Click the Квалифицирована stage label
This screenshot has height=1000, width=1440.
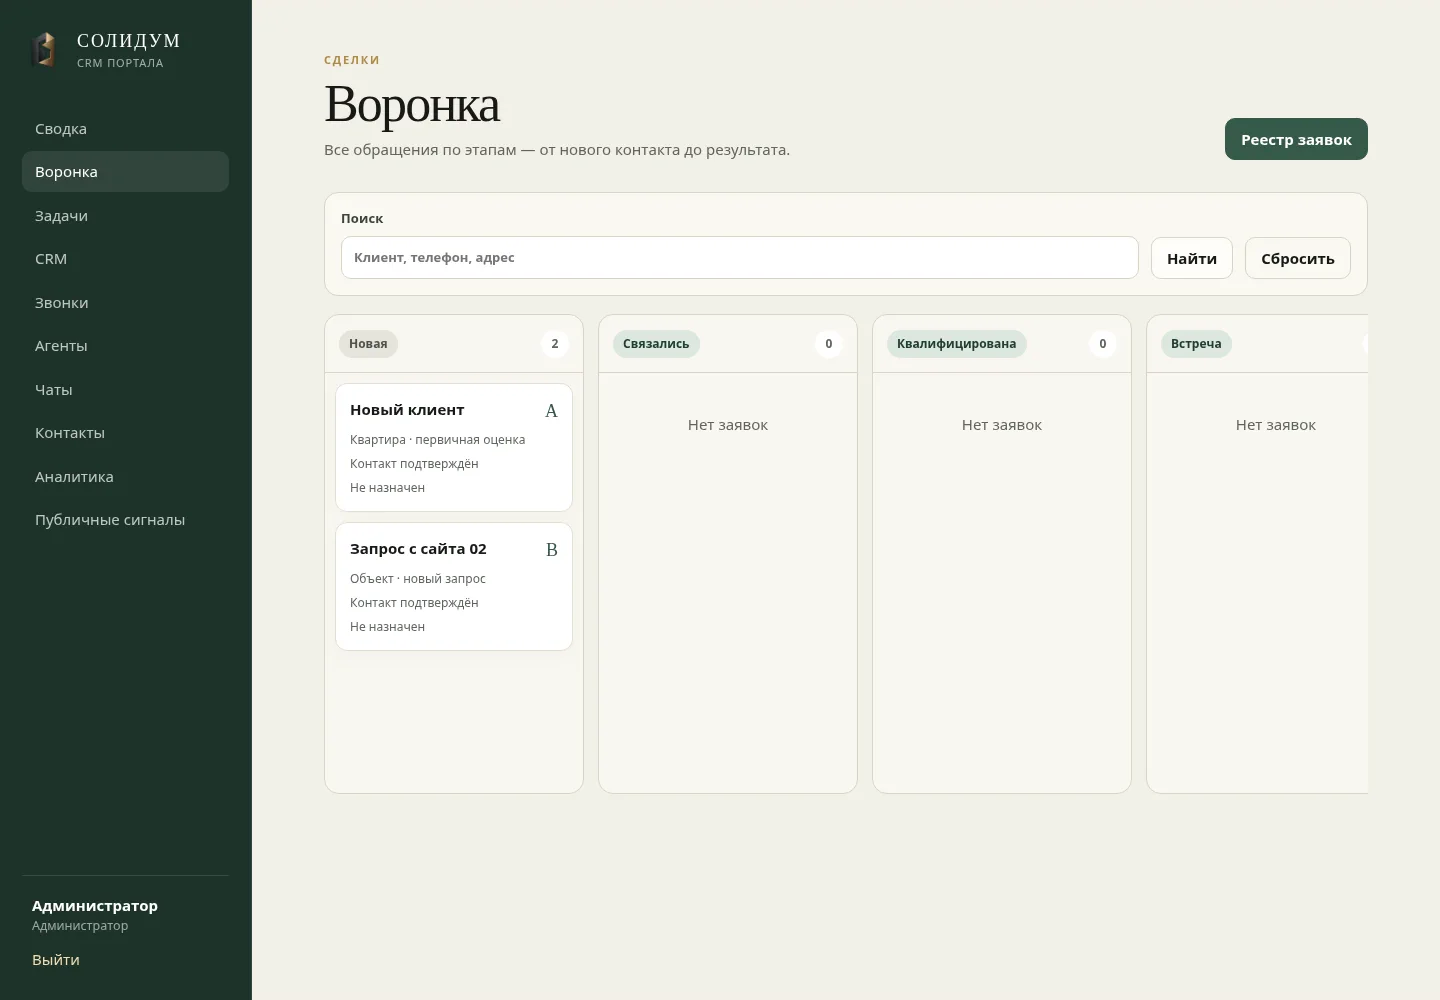[956, 344]
